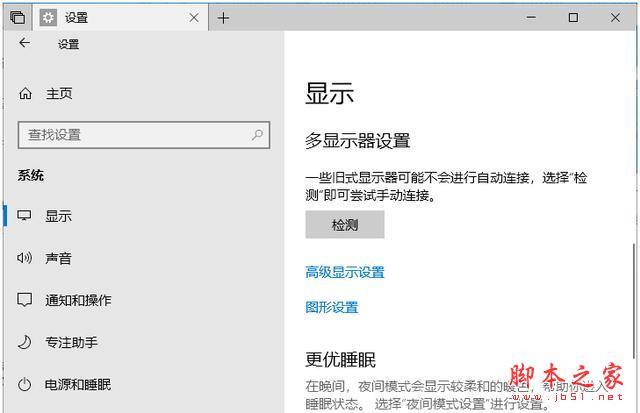Viewport: 640px width, 413px height.
Task: Open 专注助手 focus assist settings
Action: 71,342
